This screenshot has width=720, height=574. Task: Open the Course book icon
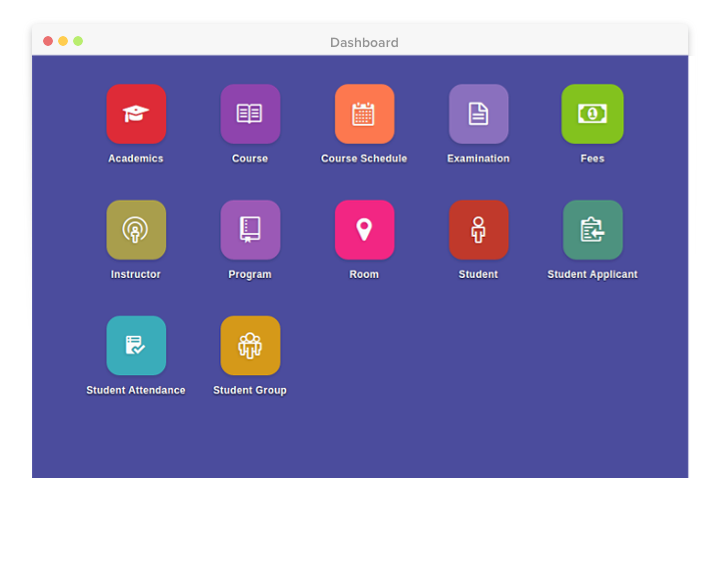(x=250, y=114)
